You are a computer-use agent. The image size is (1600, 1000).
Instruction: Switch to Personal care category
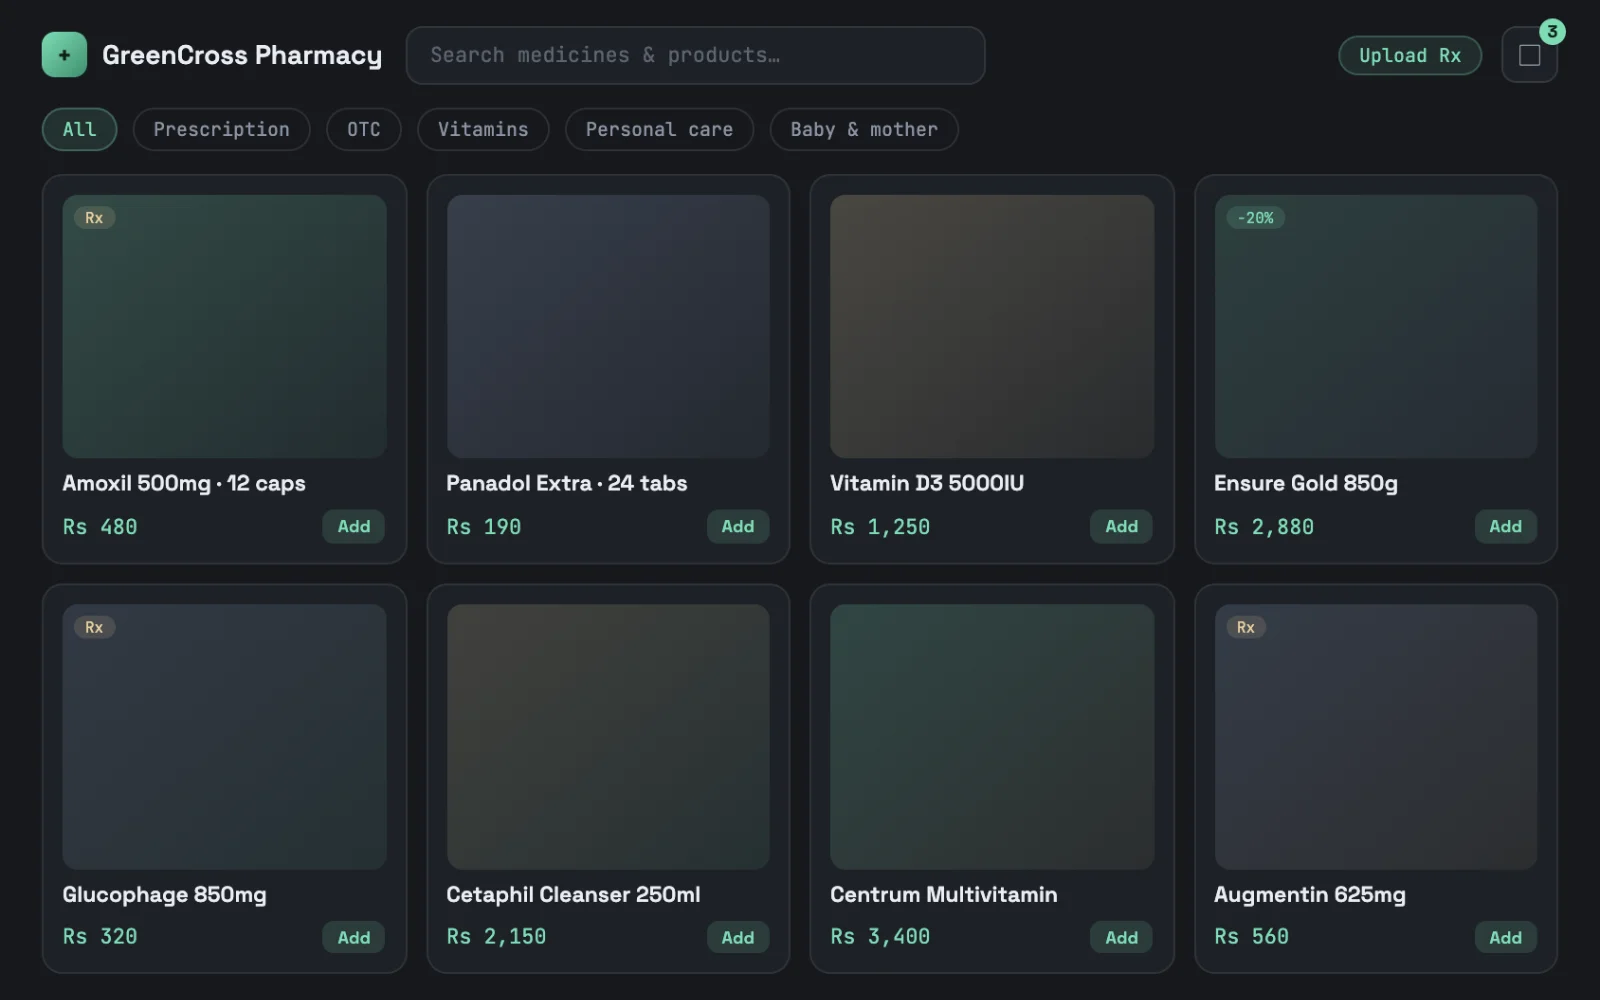click(659, 129)
